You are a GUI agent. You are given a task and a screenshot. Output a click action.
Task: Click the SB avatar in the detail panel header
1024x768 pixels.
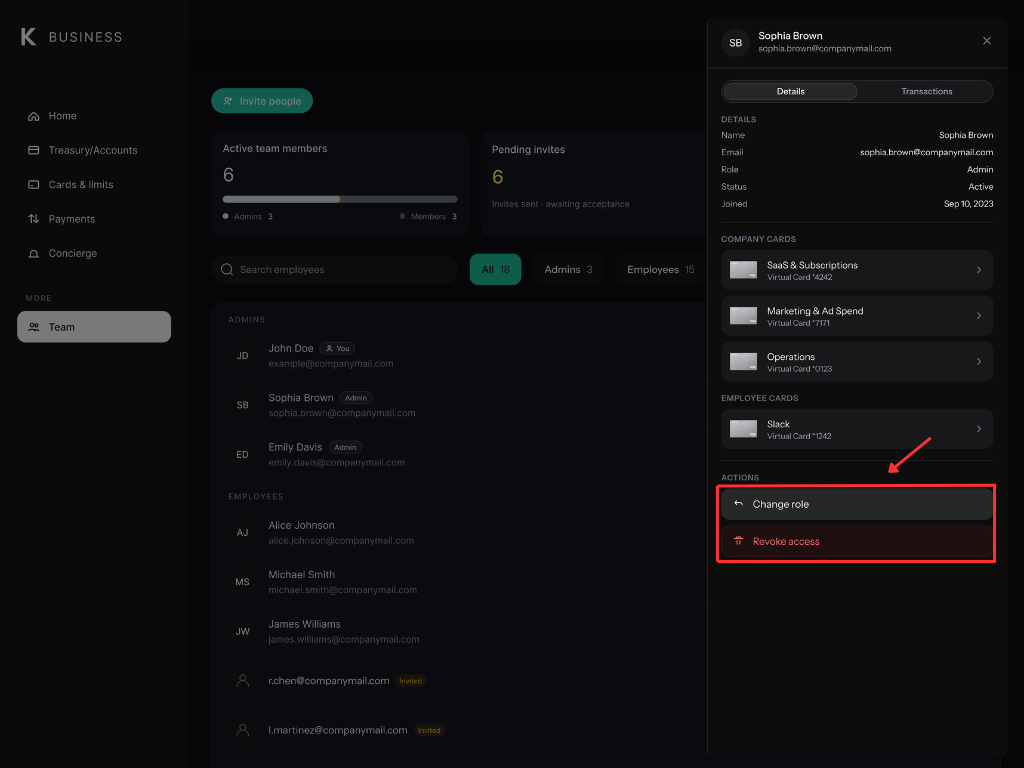(735, 42)
